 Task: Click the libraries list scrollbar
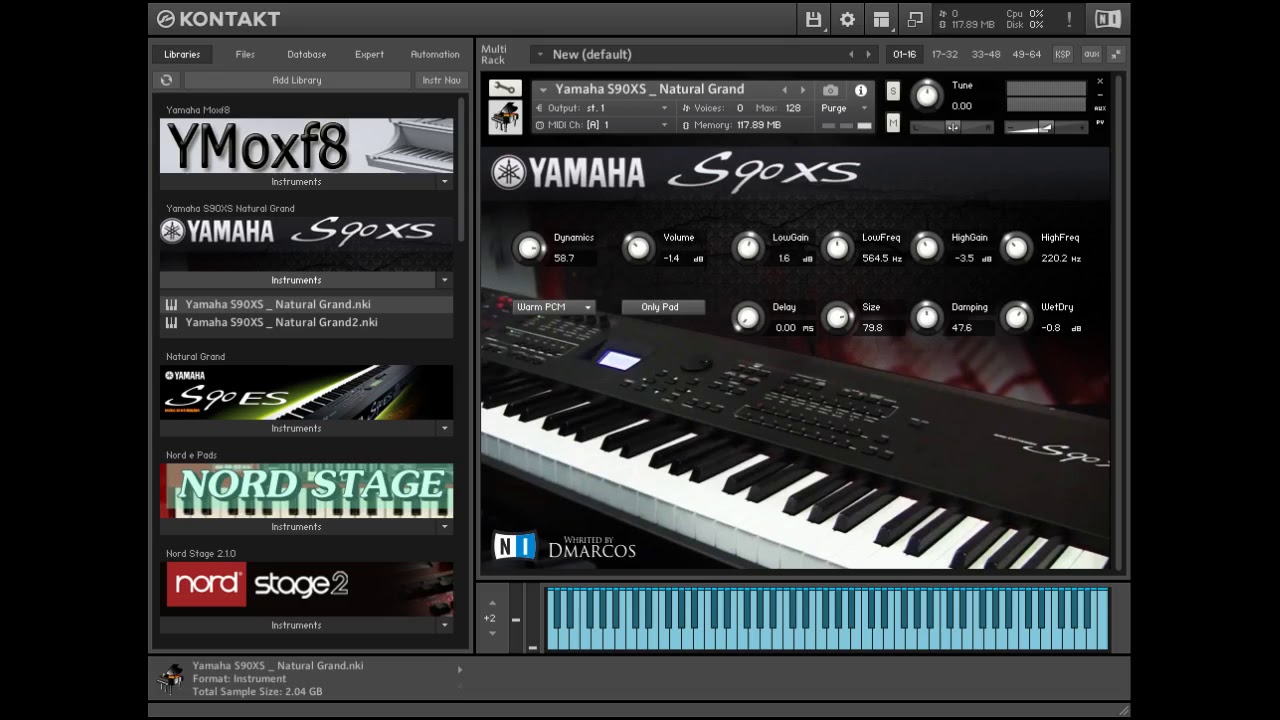[x=461, y=170]
